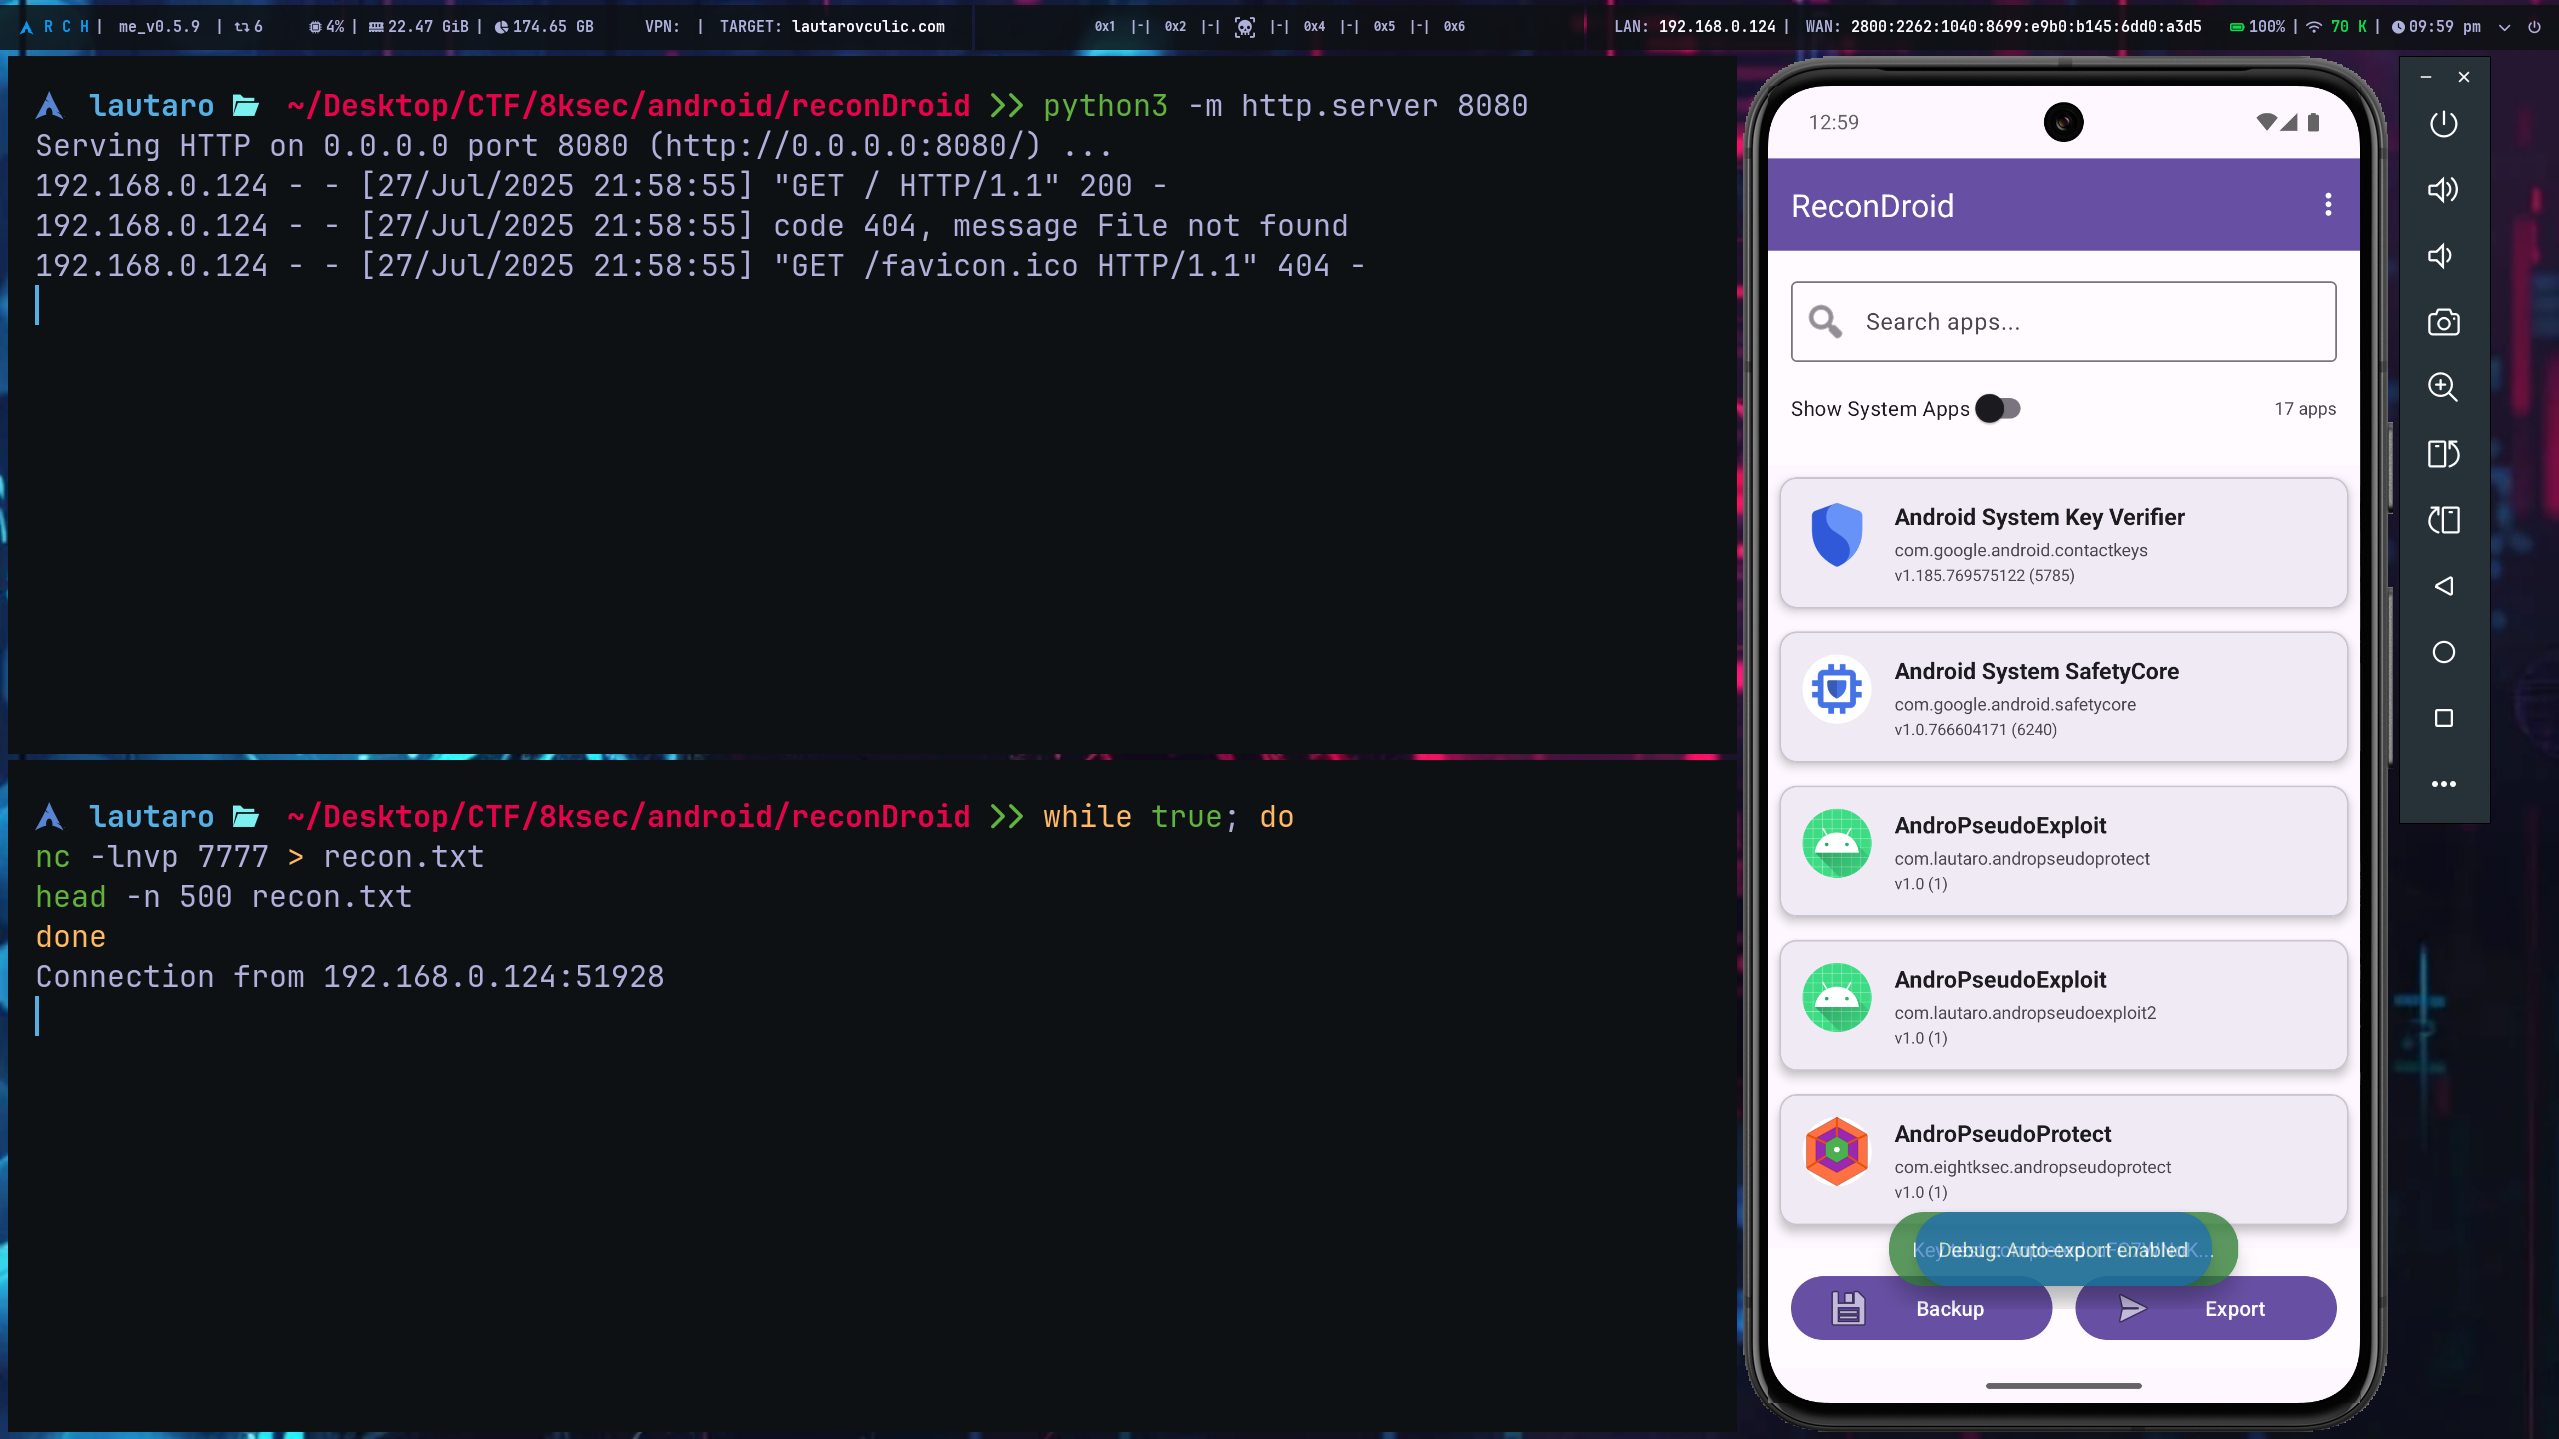Screen dimensions: 2559x1439
Task: Click the emulator power button icon
Action: [x=2443, y=124]
